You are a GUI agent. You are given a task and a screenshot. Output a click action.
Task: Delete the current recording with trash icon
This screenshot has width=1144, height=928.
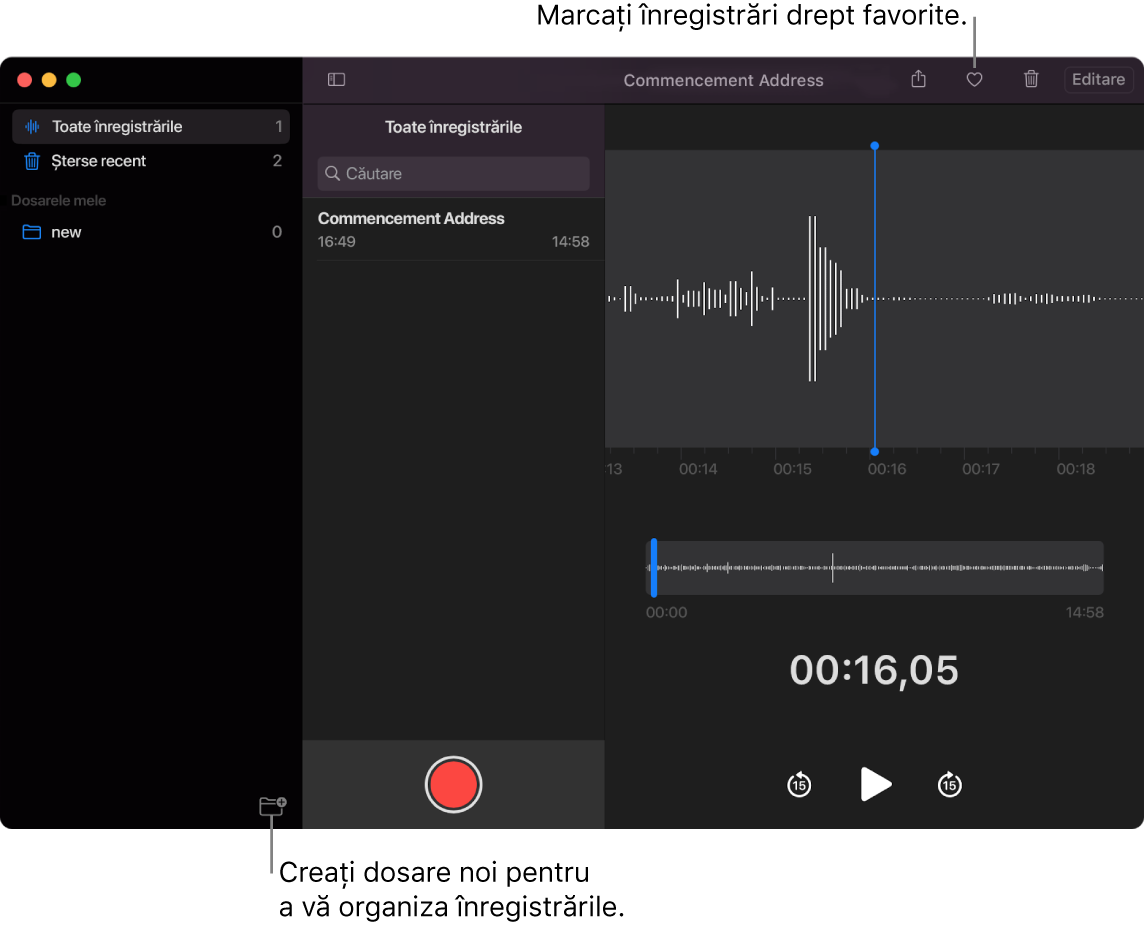tap(1031, 79)
